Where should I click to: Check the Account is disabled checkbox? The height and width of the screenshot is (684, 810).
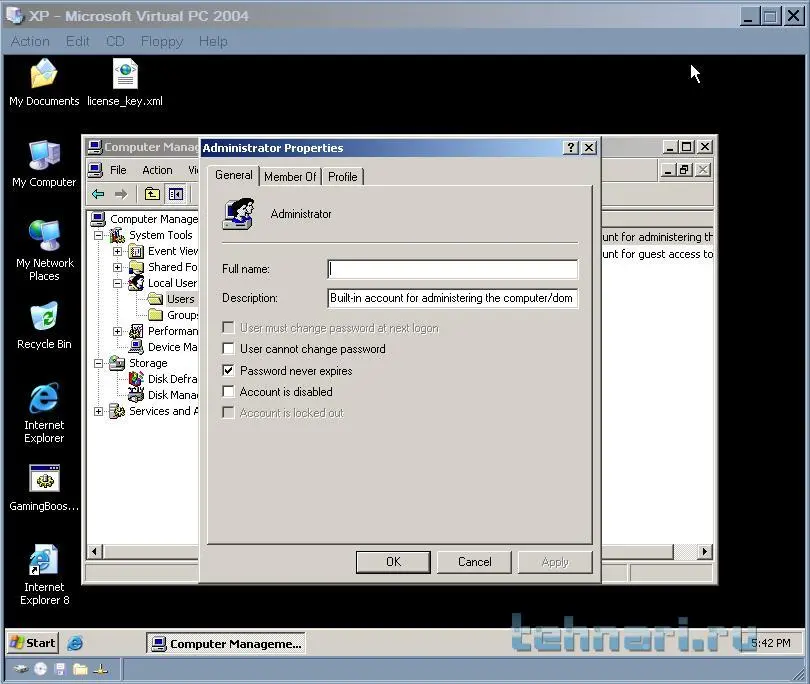pos(228,392)
